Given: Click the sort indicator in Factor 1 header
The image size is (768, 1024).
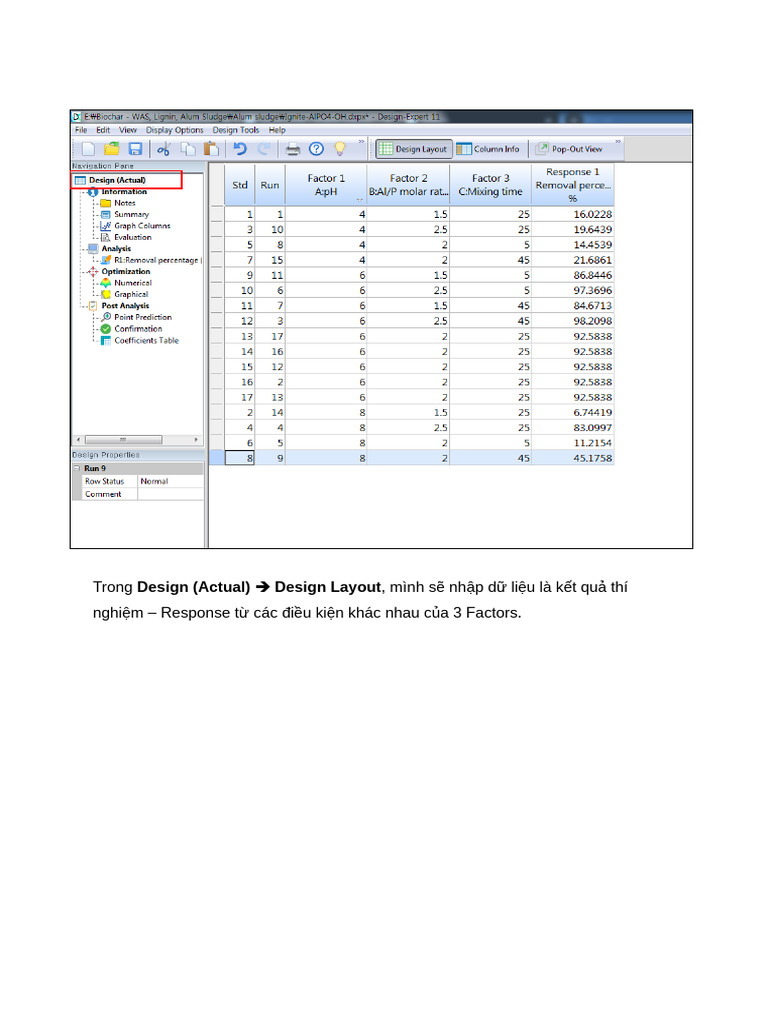Looking at the screenshot, I should (359, 199).
